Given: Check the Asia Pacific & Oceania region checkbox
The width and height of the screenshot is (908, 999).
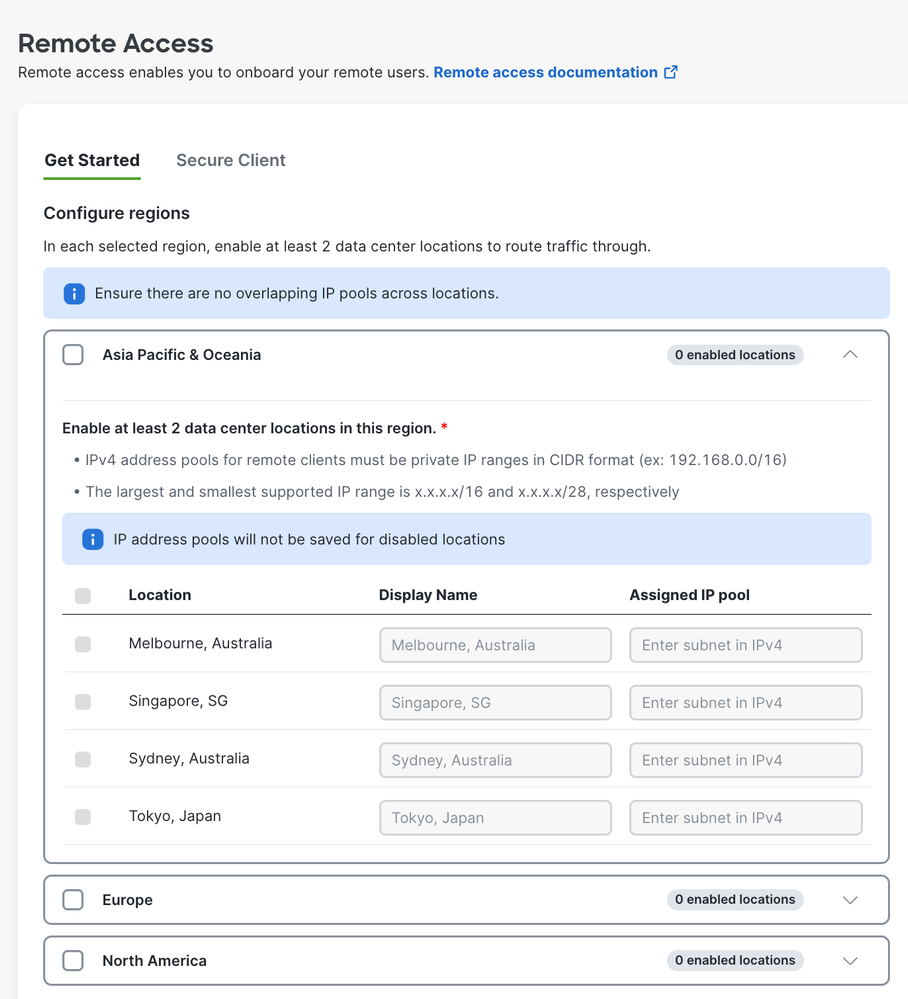Looking at the screenshot, I should click(x=73, y=355).
